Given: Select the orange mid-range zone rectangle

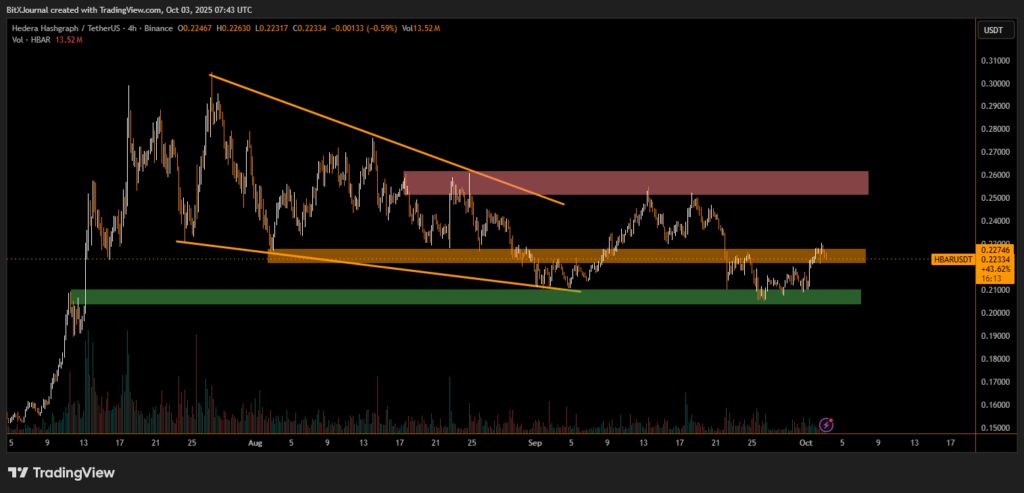Looking at the screenshot, I should click(566, 256).
